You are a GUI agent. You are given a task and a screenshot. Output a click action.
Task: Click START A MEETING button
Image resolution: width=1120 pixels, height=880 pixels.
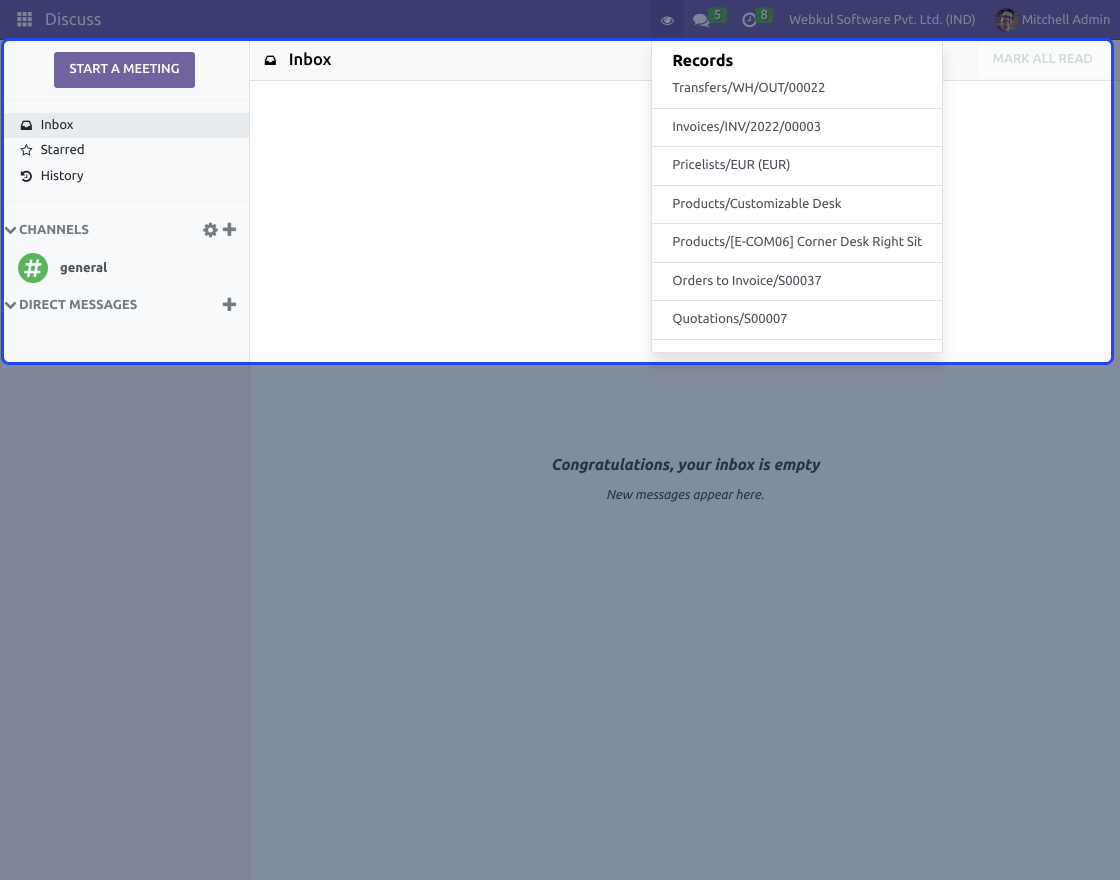[x=124, y=69]
